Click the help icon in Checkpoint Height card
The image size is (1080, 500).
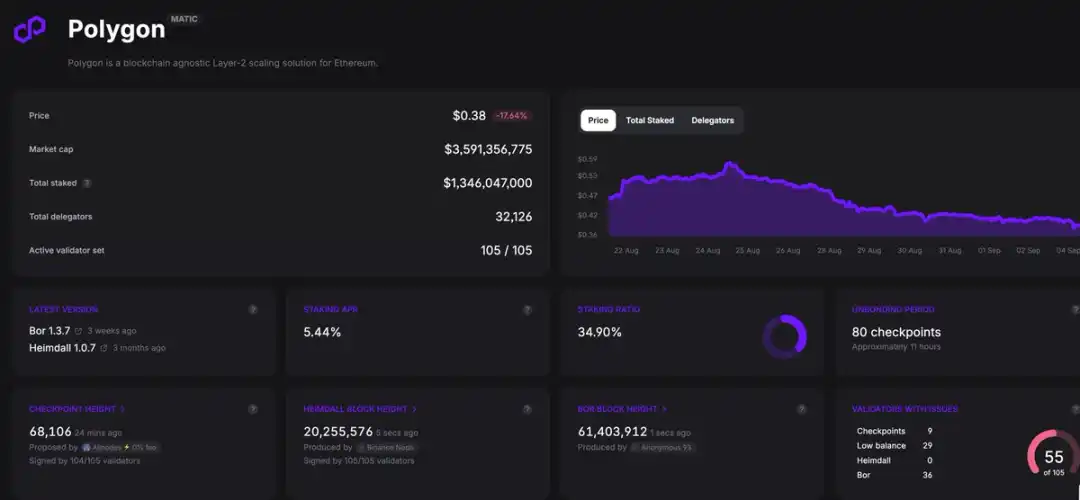click(253, 409)
